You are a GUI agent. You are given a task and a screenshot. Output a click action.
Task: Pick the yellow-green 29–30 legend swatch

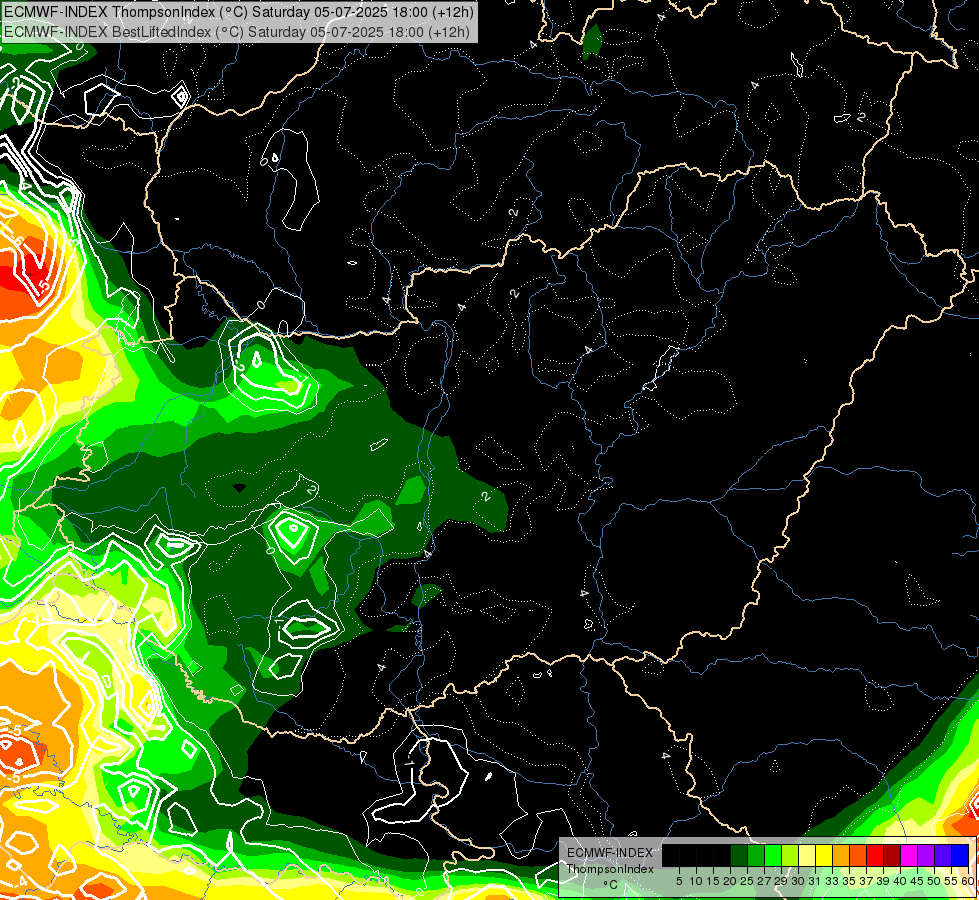point(790,855)
